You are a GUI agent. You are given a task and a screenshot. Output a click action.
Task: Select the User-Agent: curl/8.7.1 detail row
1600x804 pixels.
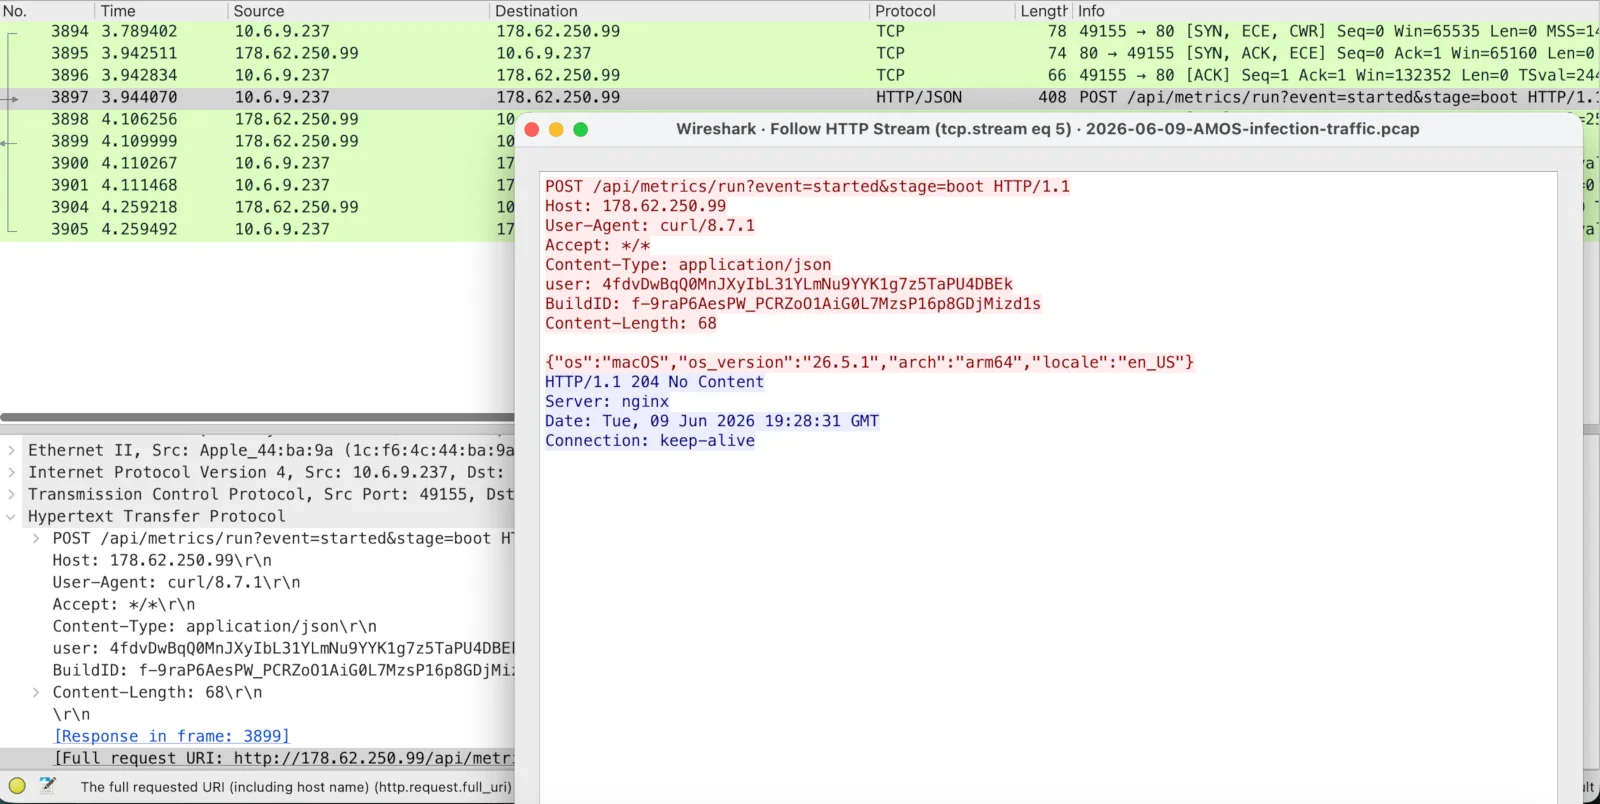pyautogui.click(x=257, y=582)
